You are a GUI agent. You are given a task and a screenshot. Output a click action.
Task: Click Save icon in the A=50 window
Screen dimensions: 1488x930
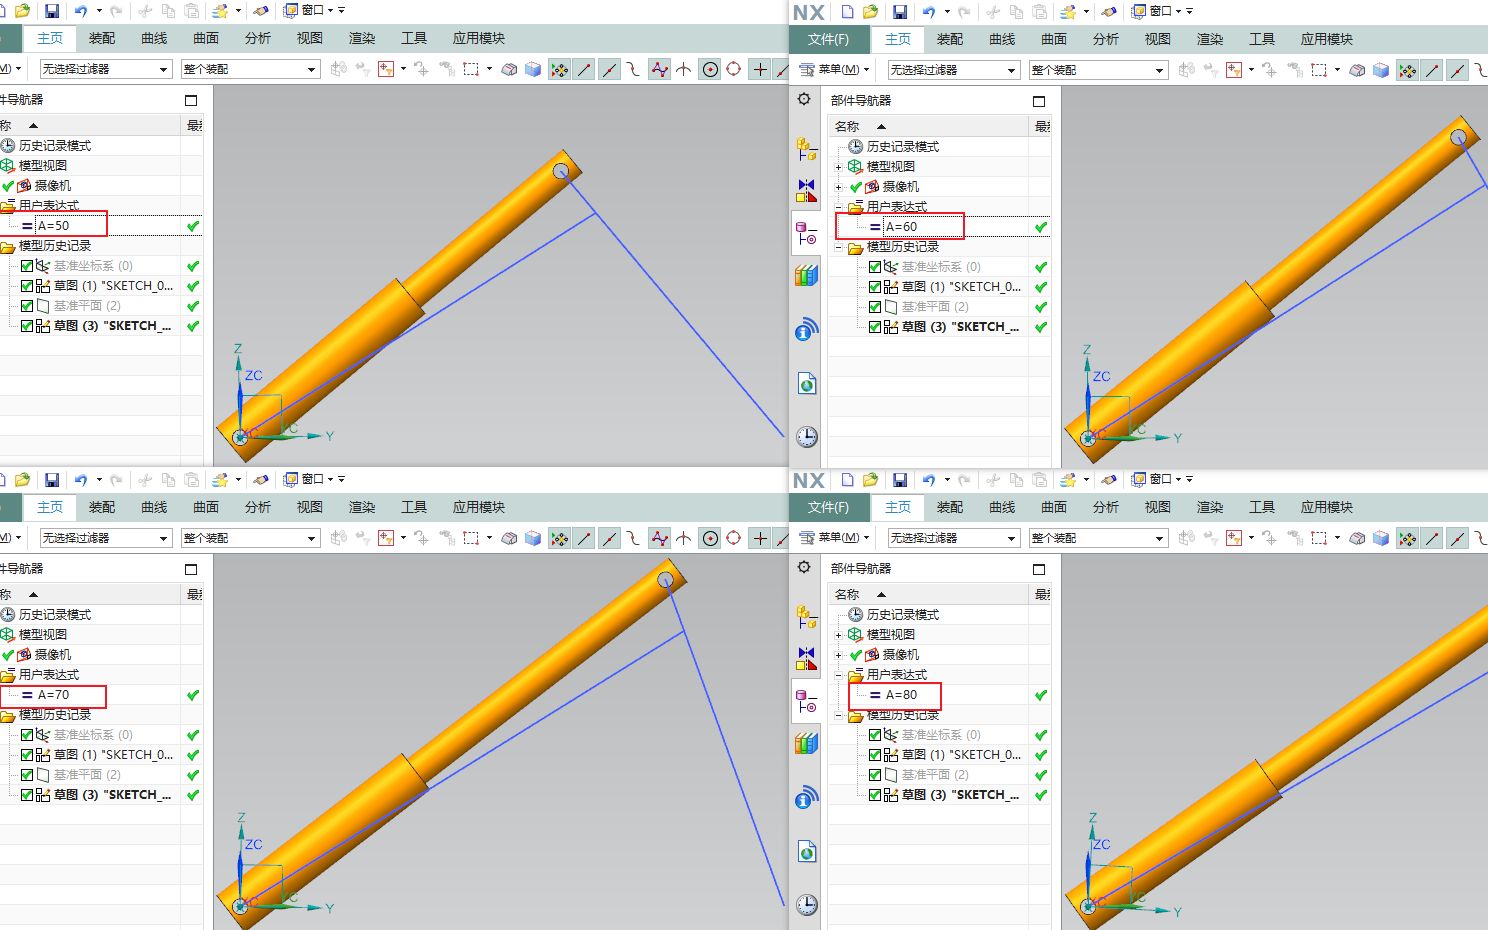52,11
